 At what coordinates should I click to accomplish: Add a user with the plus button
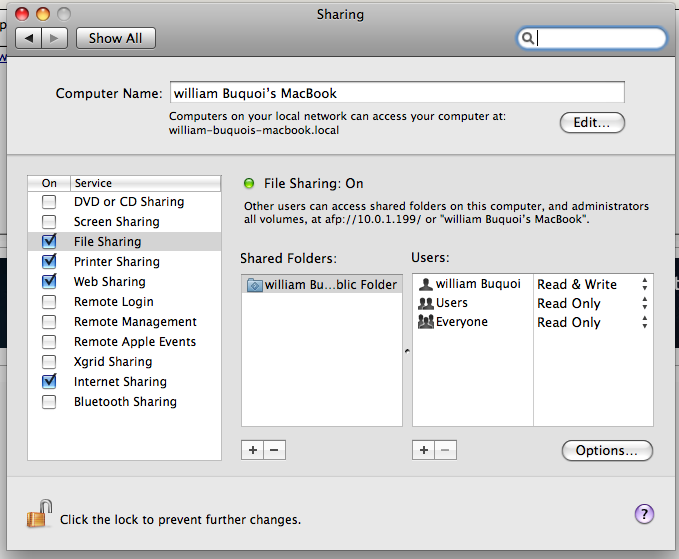pyautogui.click(x=424, y=450)
